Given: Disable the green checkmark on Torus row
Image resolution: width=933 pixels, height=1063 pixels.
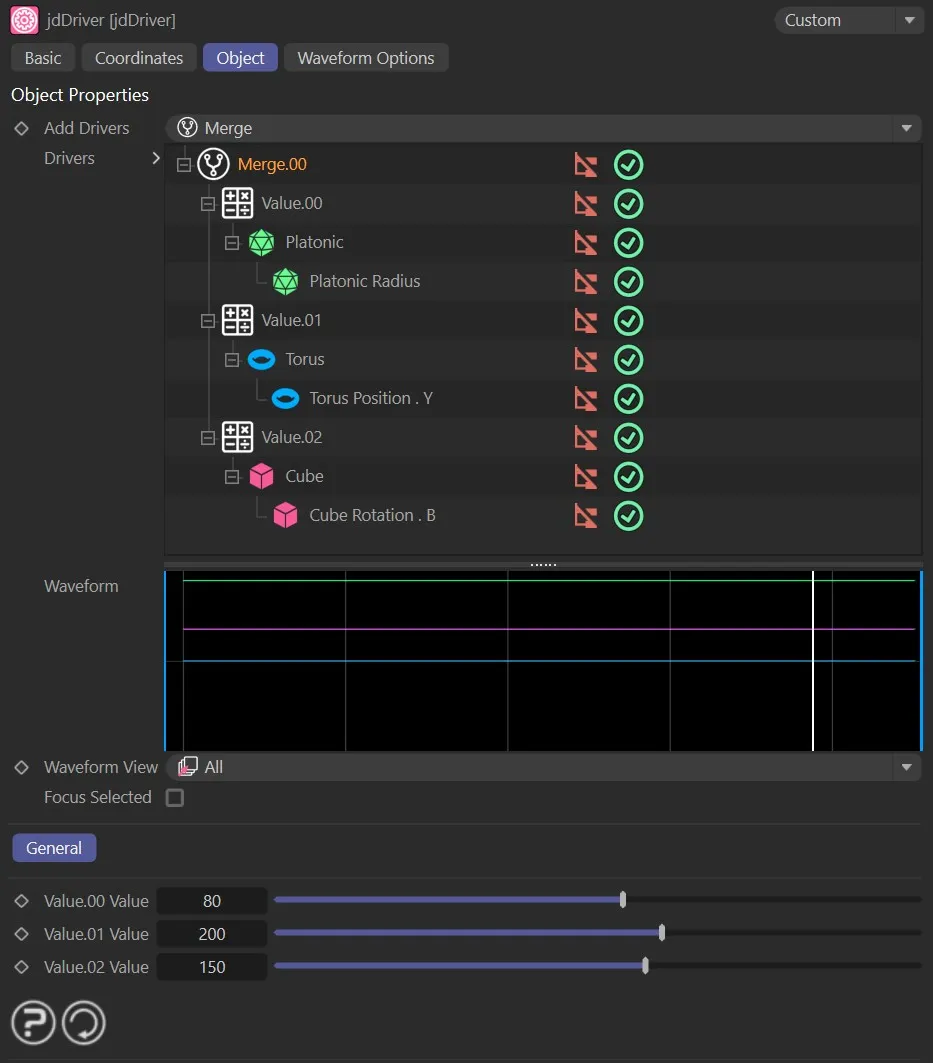Looking at the screenshot, I should 628,360.
